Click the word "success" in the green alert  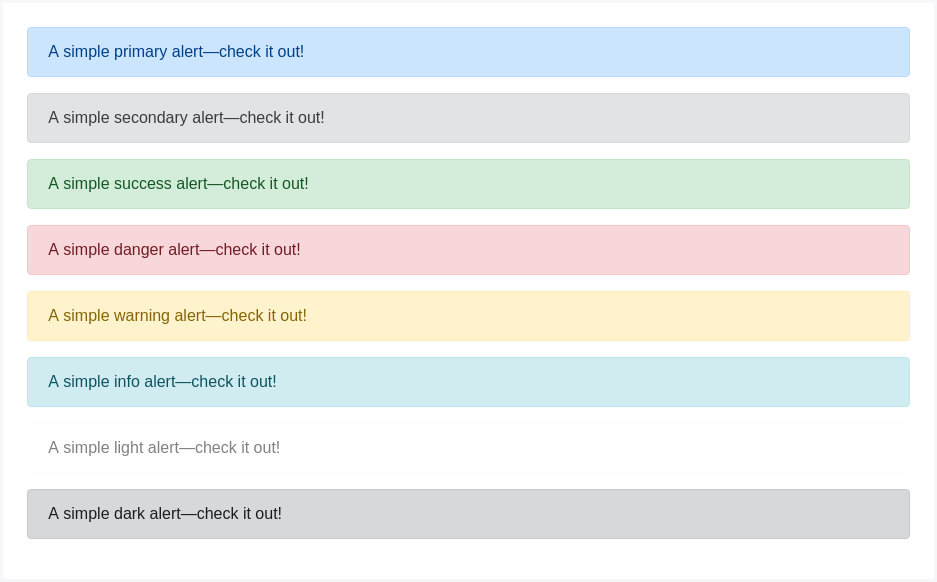143,184
